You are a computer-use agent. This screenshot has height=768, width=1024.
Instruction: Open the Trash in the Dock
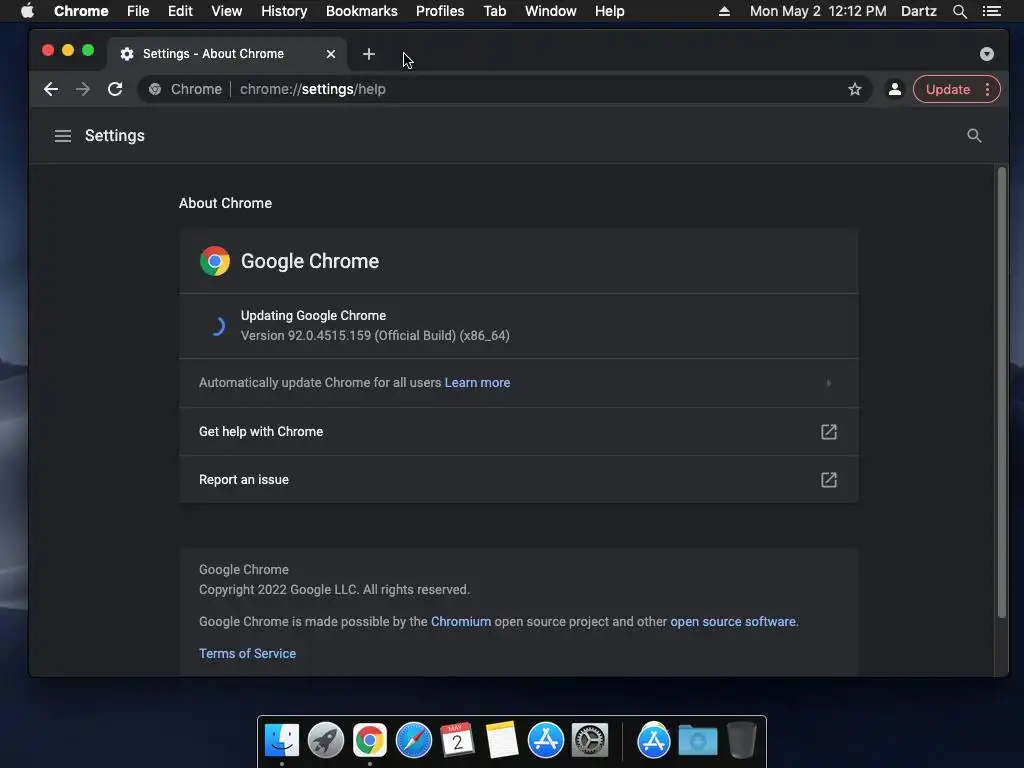[742, 741]
